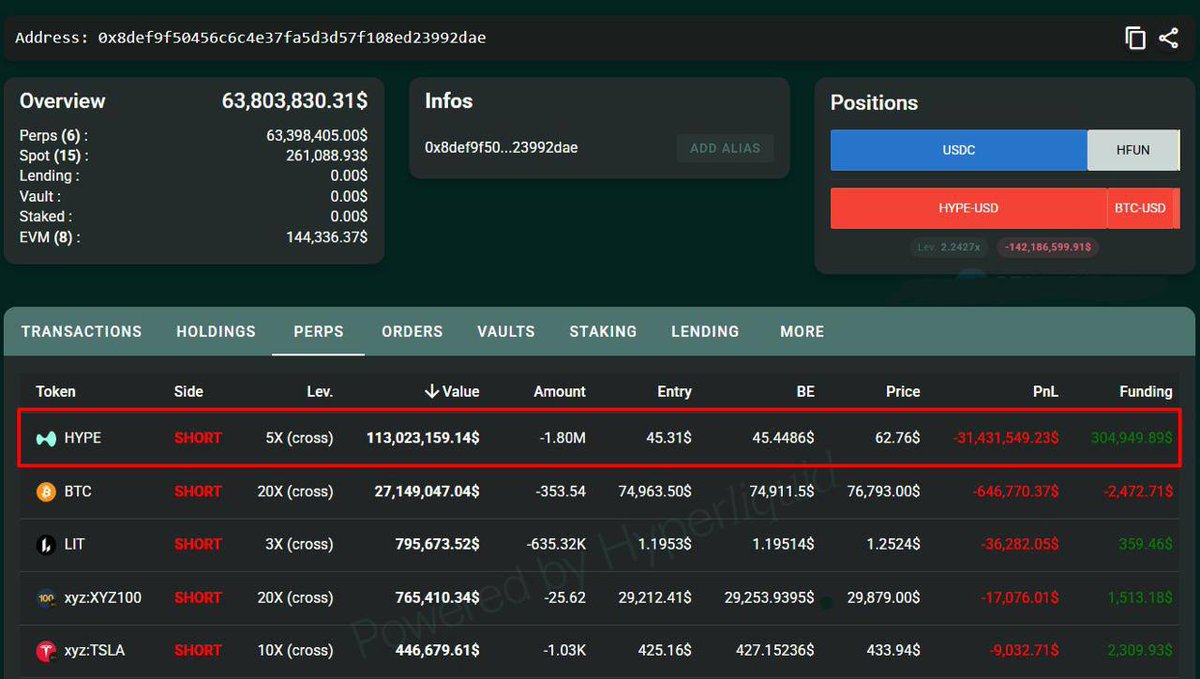Click the Token column header
This screenshot has height=679, width=1200.
[56, 391]
